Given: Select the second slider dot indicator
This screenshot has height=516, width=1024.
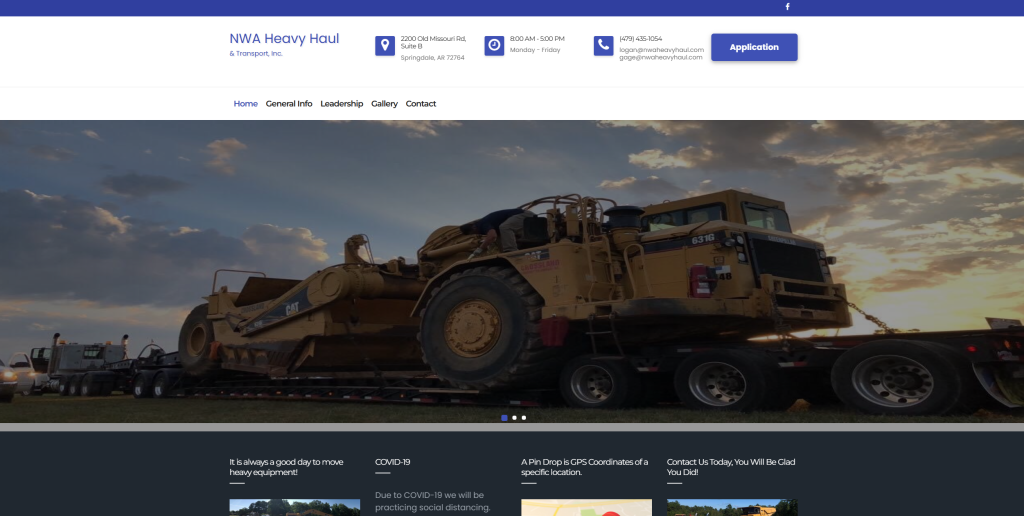Looking at the screenshot, I should (x=514, y=417).
